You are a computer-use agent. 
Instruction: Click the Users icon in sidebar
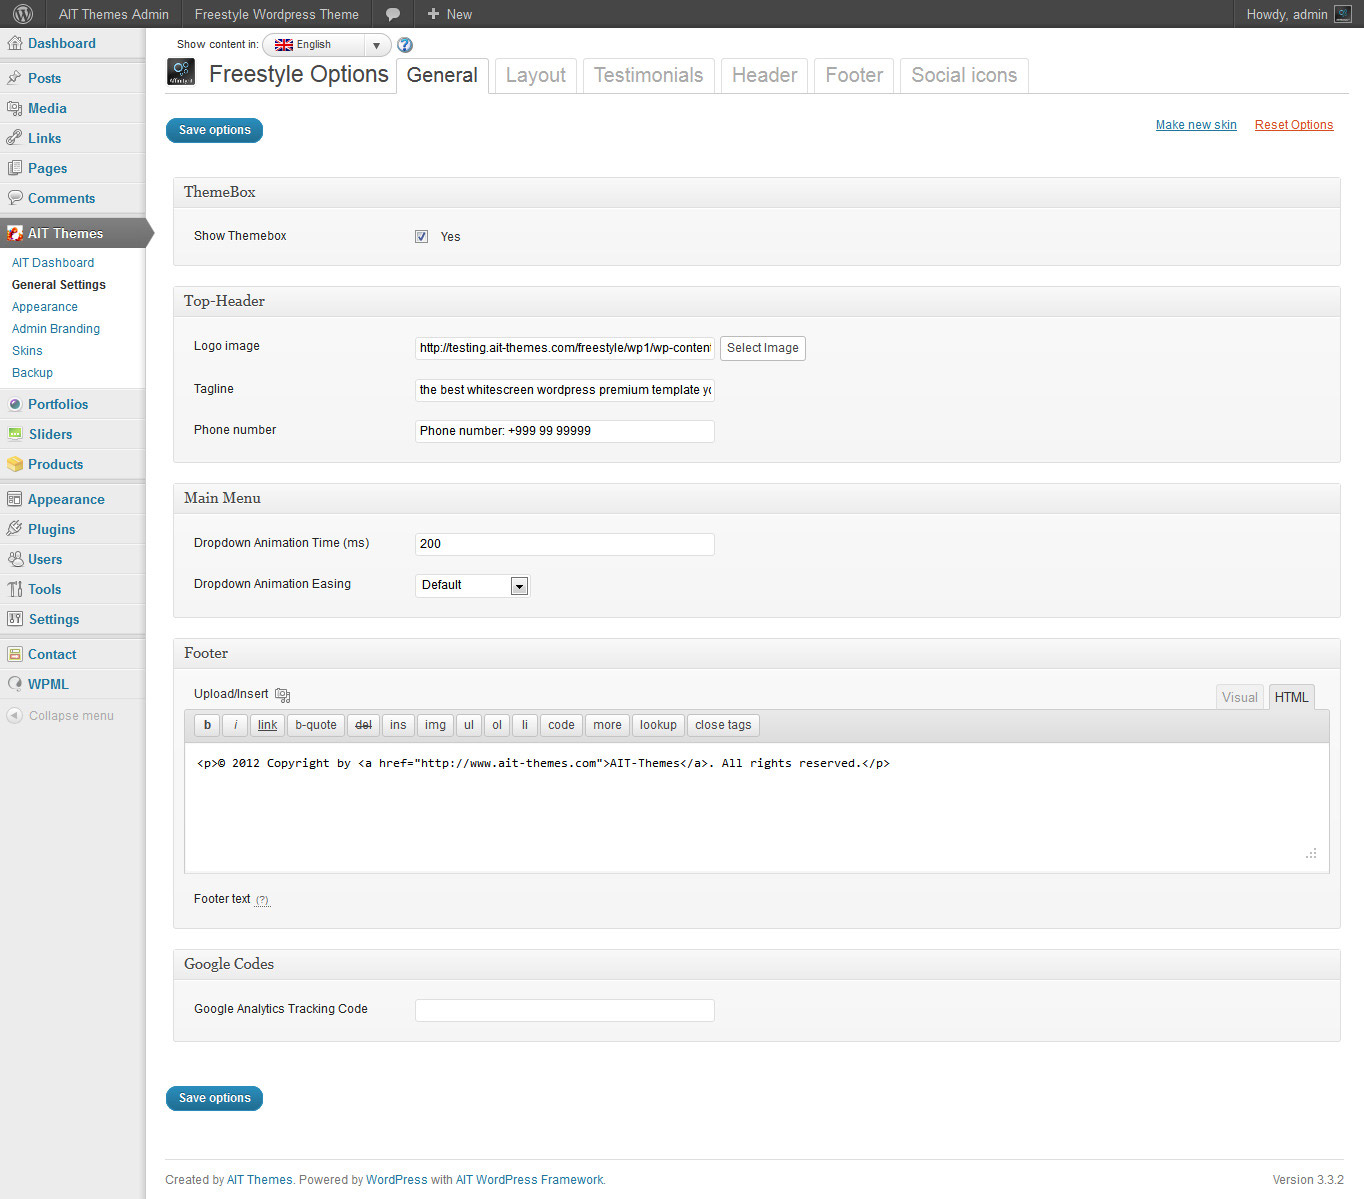tap(15, 559)
